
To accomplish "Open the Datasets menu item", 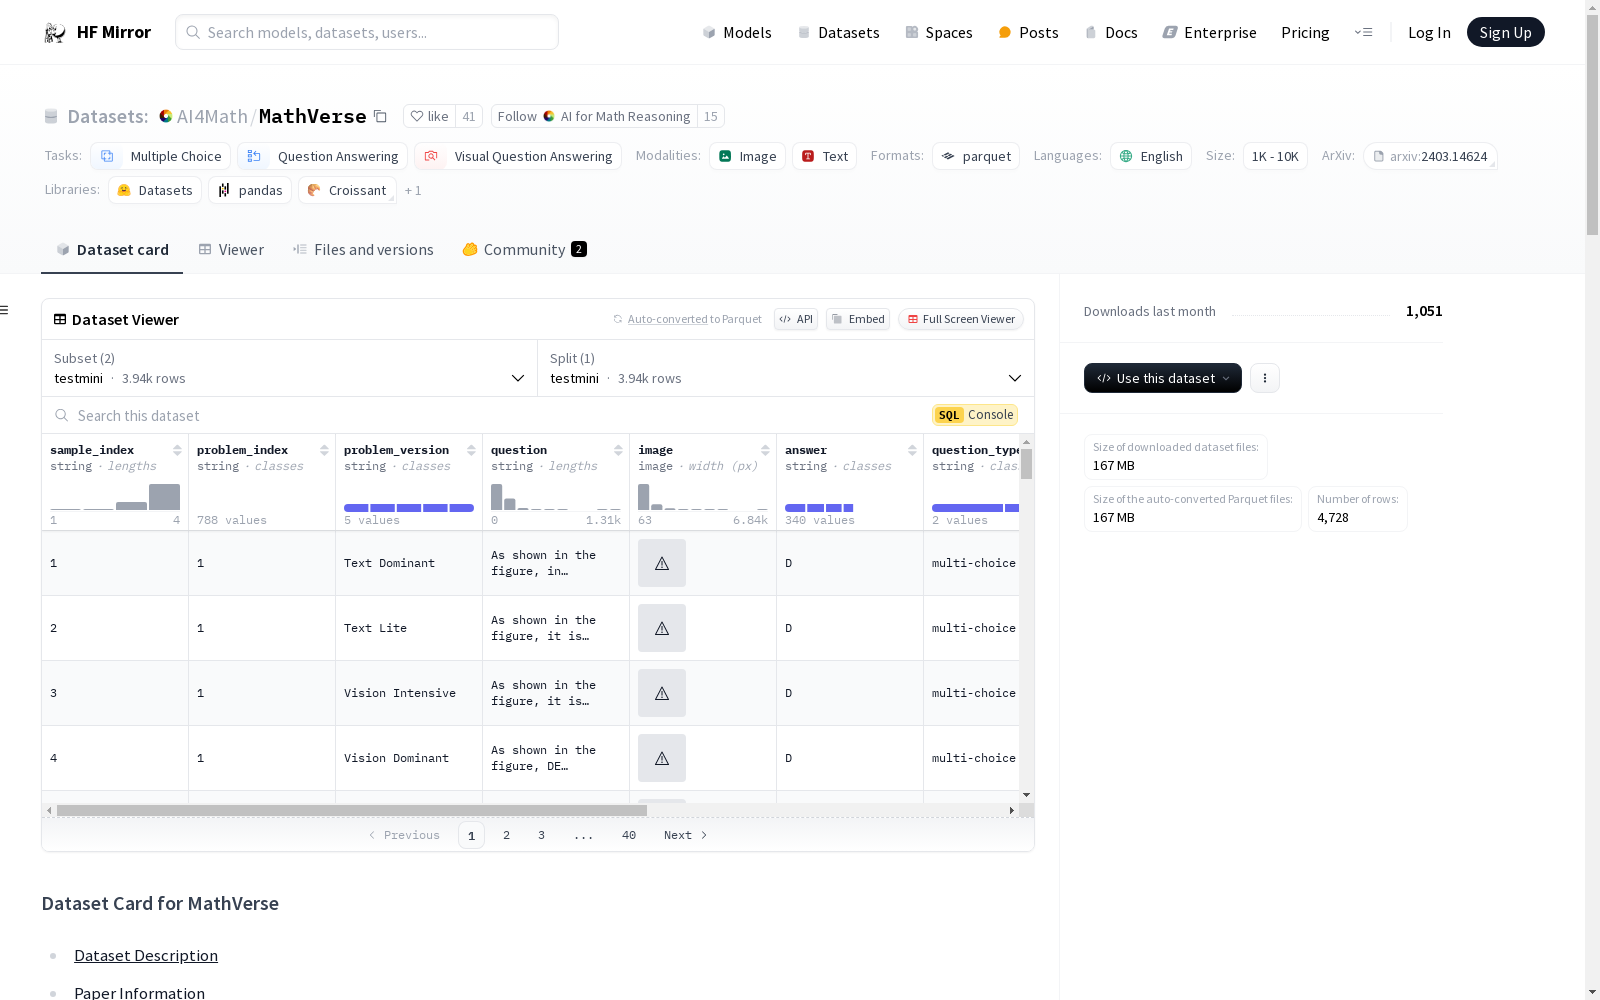I will [838, 33].
